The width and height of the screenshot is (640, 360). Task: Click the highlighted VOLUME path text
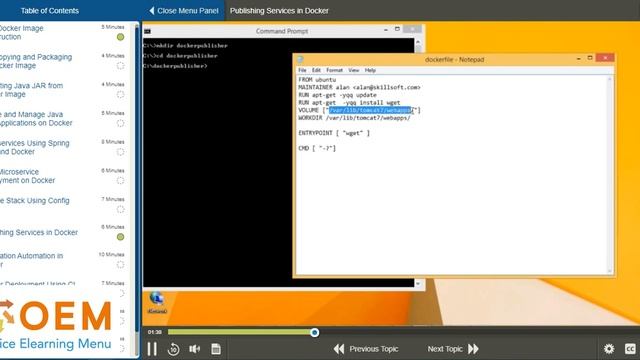click(371, 110)
